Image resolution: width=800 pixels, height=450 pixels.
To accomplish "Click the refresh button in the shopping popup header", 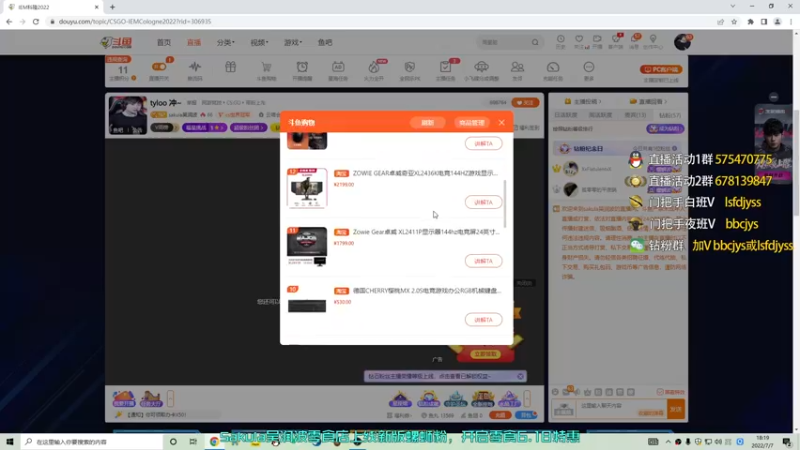I will 428,122.
